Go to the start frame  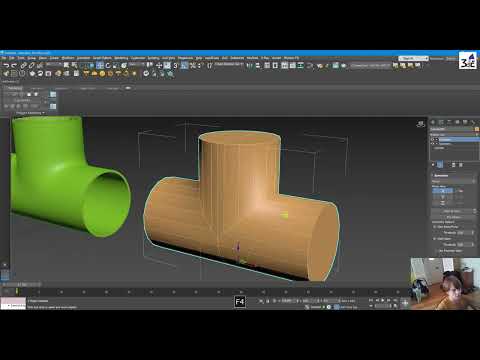[x=371, y=300]
